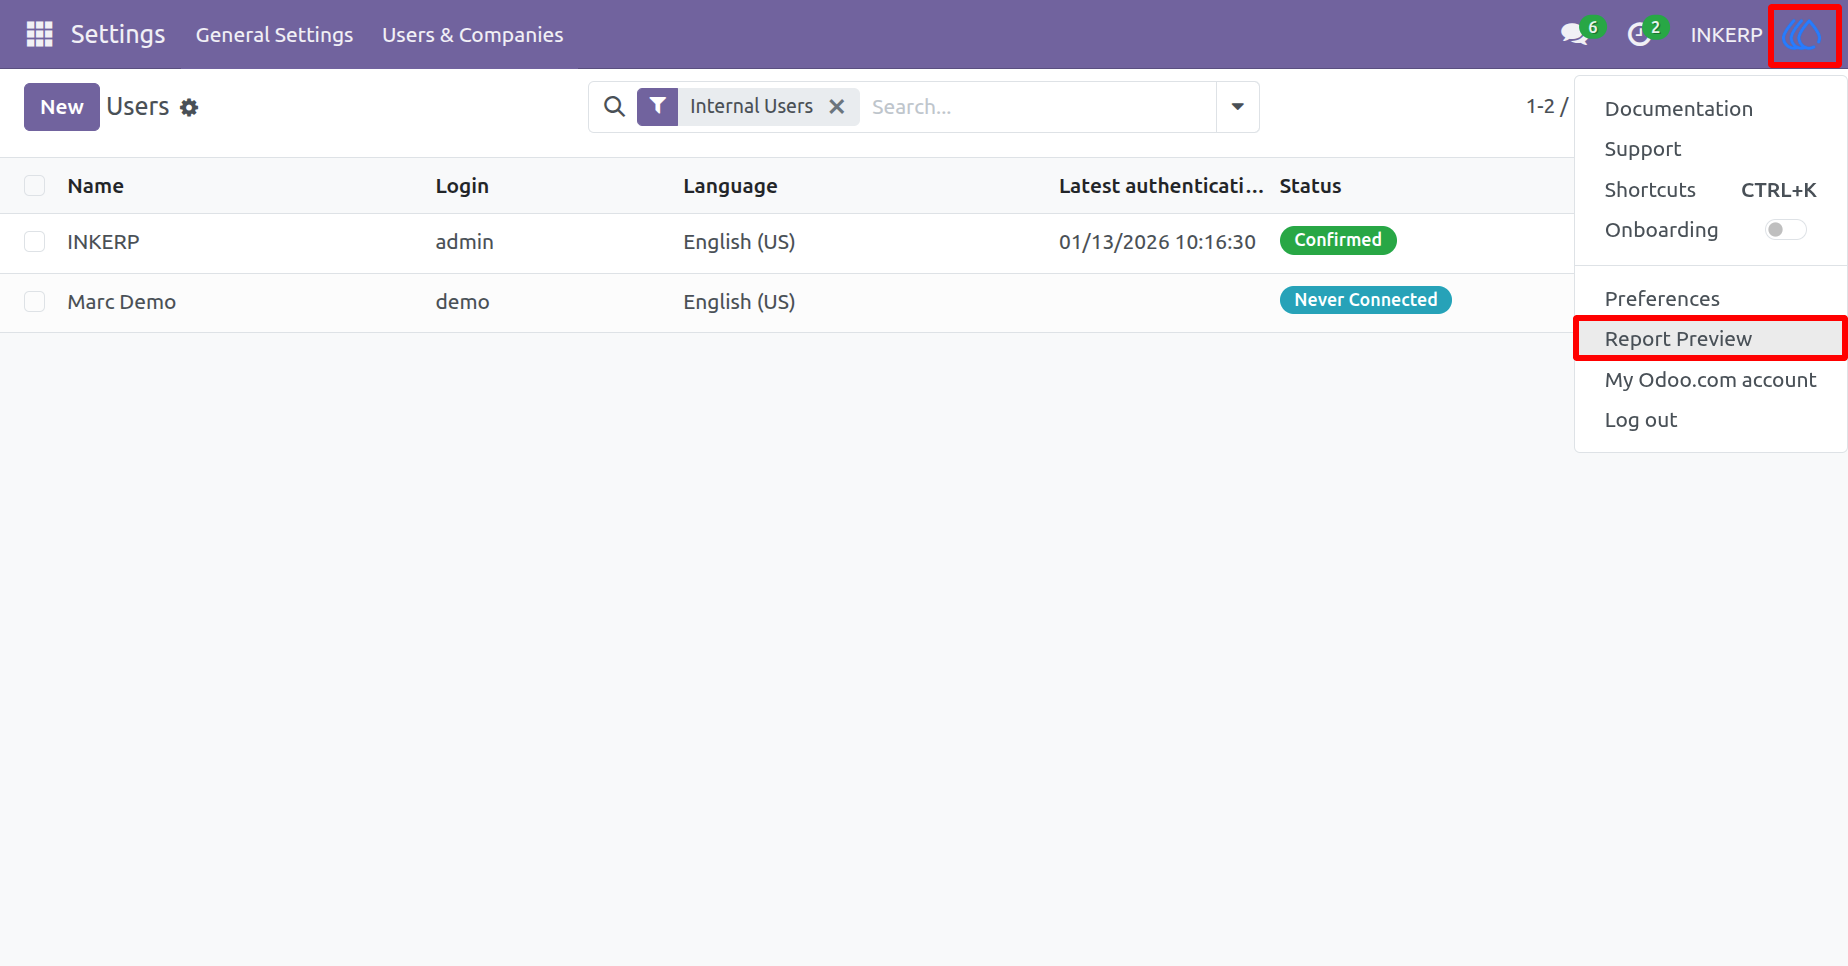Click the Never Connected status badge

tap(1365, 300)
